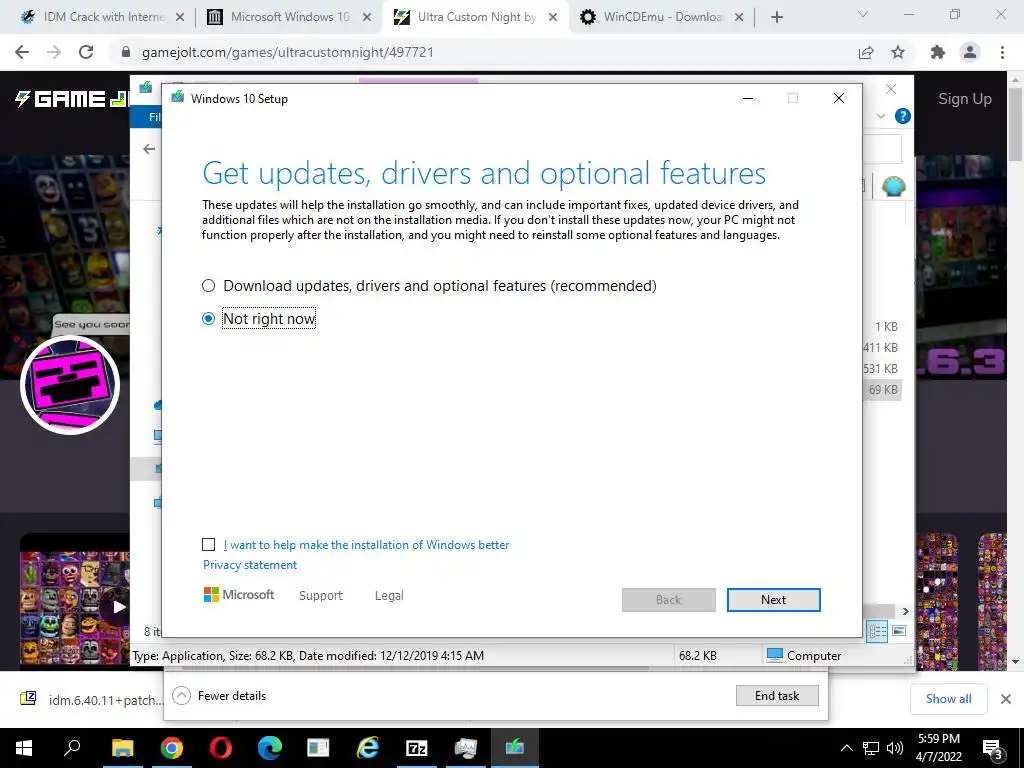Click Sign Up on Game Jolt
The image size is (1024, 768).
pos(965,99)
